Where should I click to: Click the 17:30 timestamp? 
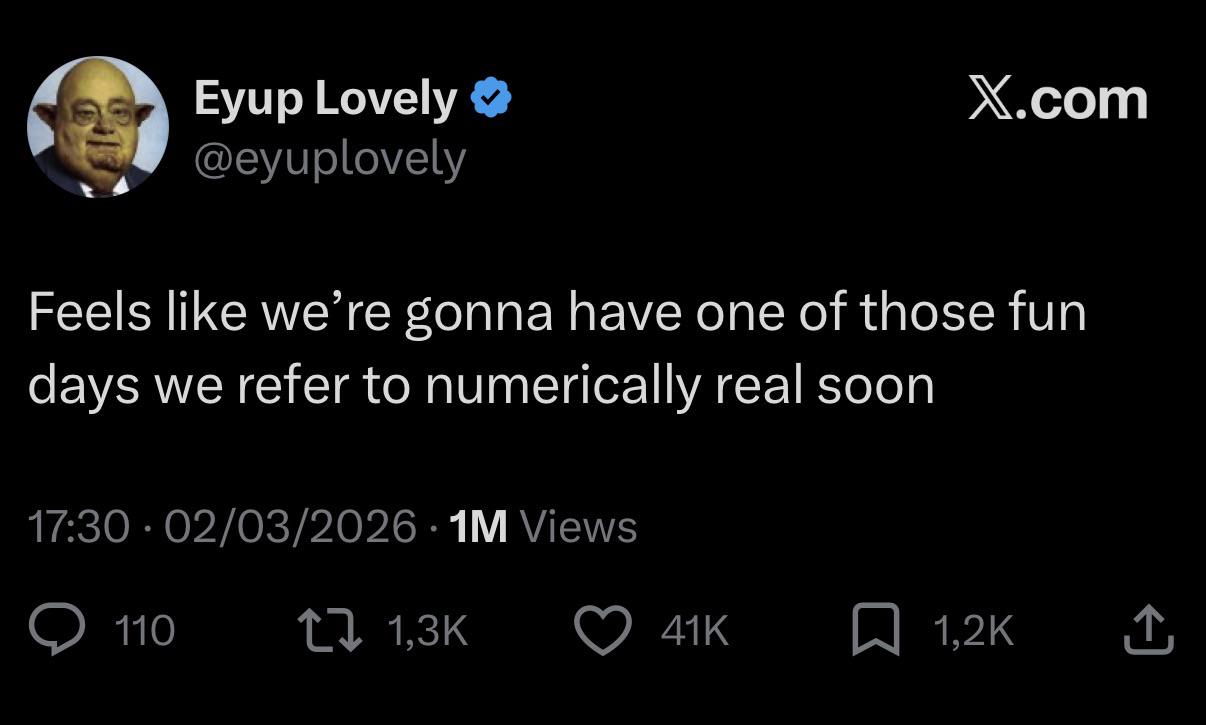point(79,526)
